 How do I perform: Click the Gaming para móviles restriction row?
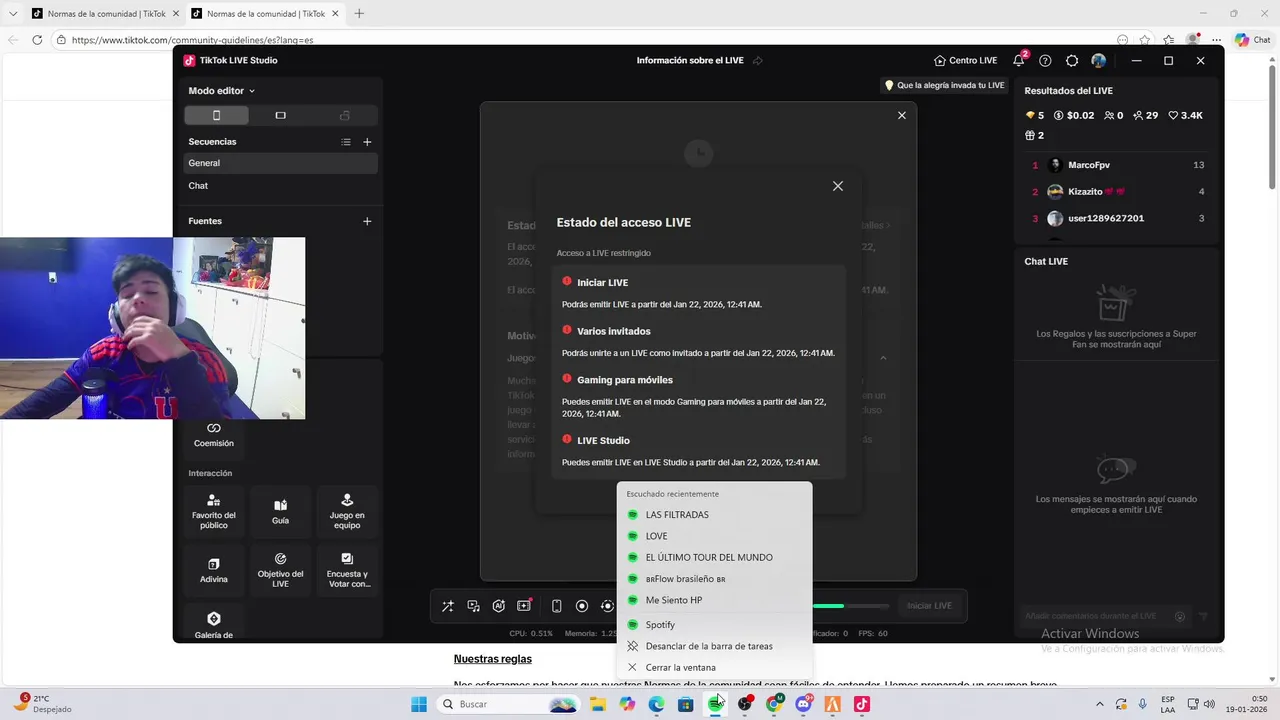tap(698, 396)
